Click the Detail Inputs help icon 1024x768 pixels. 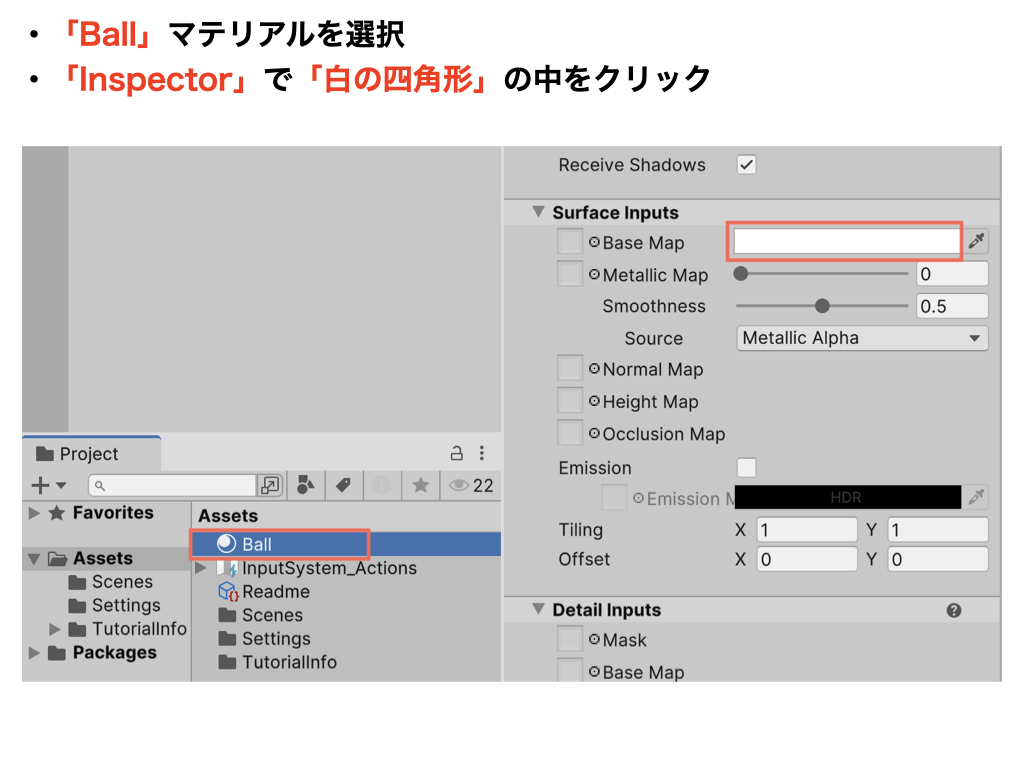click(x=953, y=610)
